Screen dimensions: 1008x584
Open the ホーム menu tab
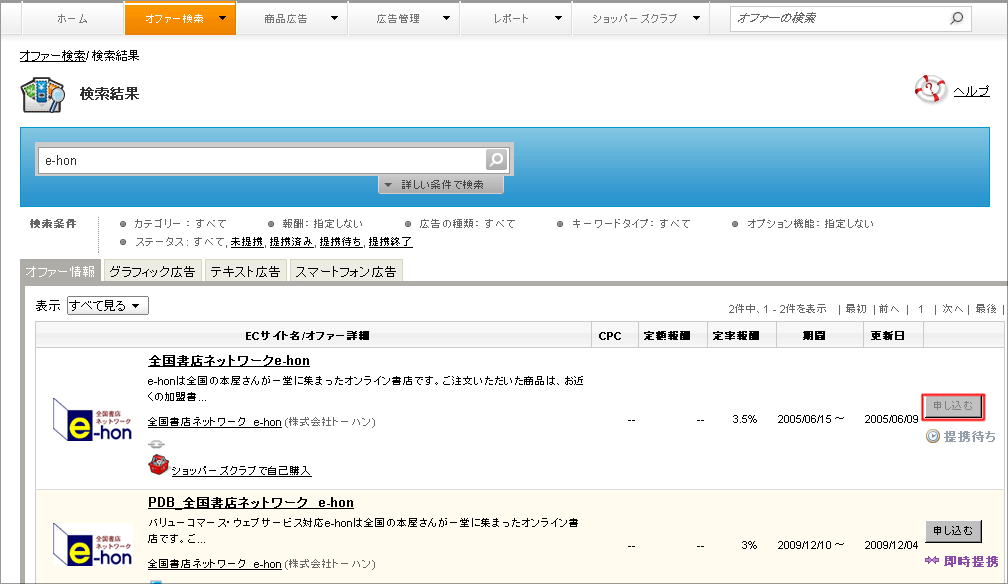(x=73, y=19)
